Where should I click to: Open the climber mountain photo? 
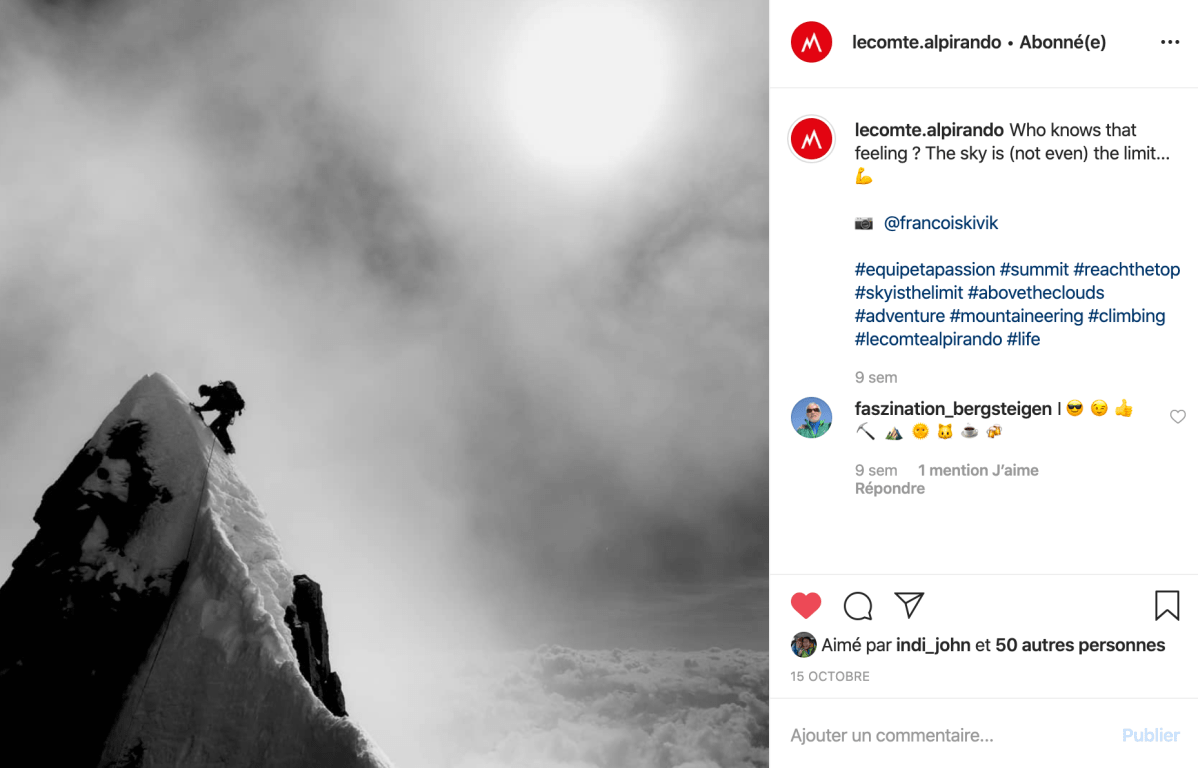(384, 384)
